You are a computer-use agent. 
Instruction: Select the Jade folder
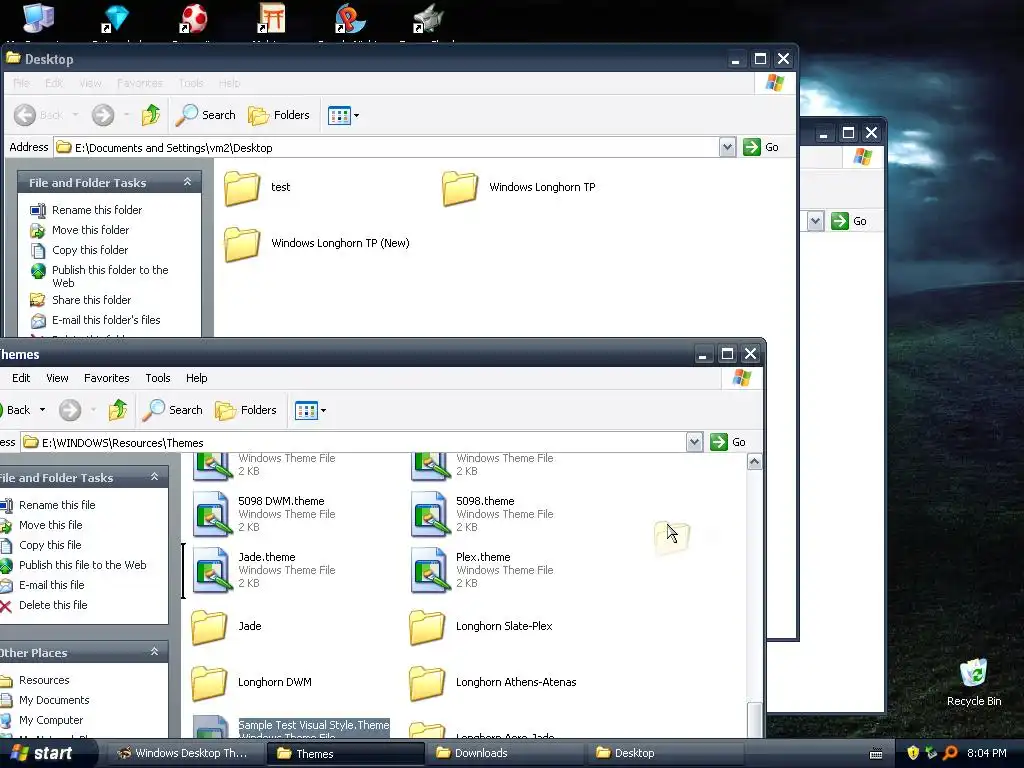point(226,627)
